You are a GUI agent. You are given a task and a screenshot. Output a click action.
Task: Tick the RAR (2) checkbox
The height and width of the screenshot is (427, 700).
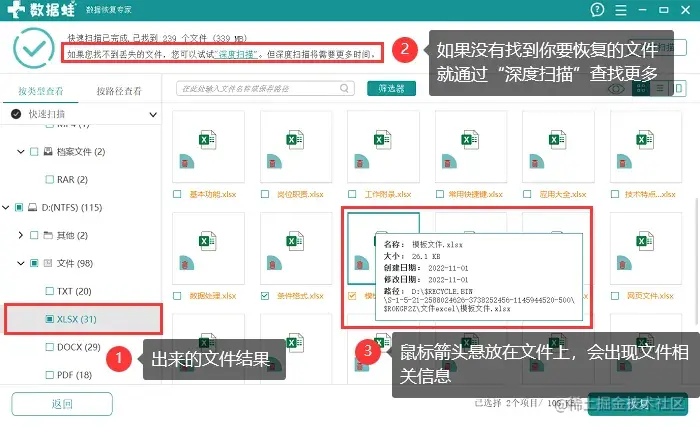pyautogui.click(x=50, y=180)
